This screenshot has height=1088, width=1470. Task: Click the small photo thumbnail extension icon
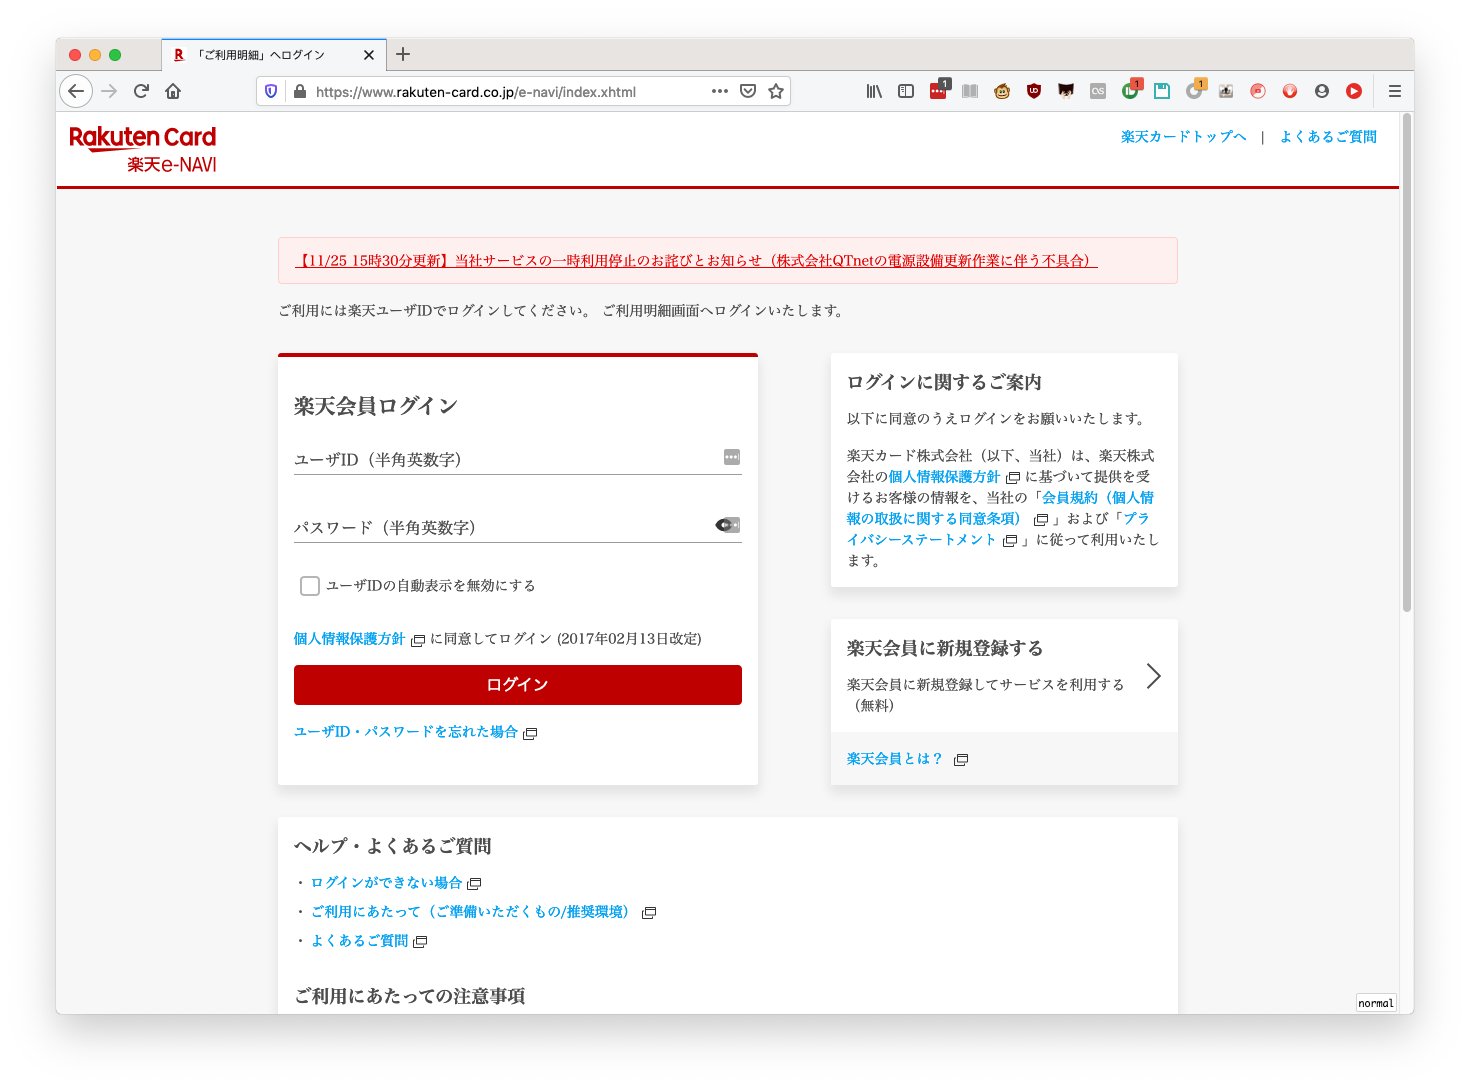tap(1226, 91)
